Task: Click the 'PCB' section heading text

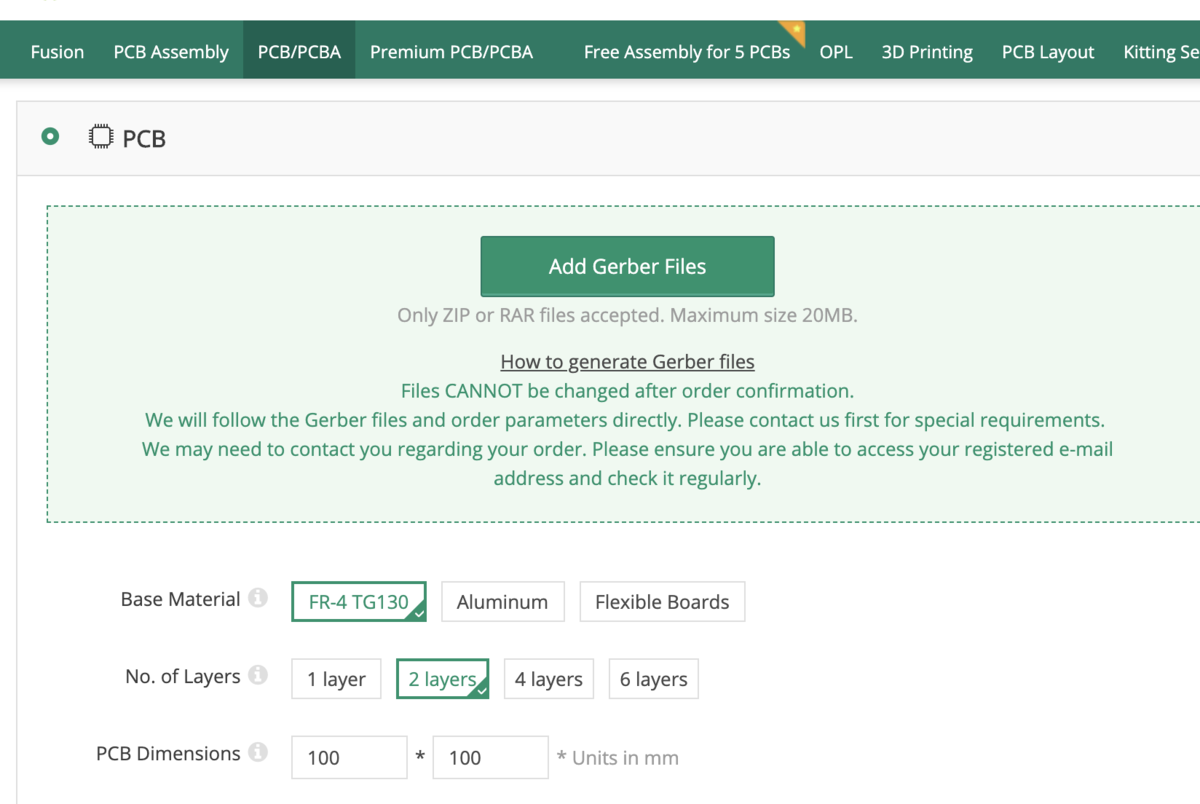Action: [x=144, y=138]
